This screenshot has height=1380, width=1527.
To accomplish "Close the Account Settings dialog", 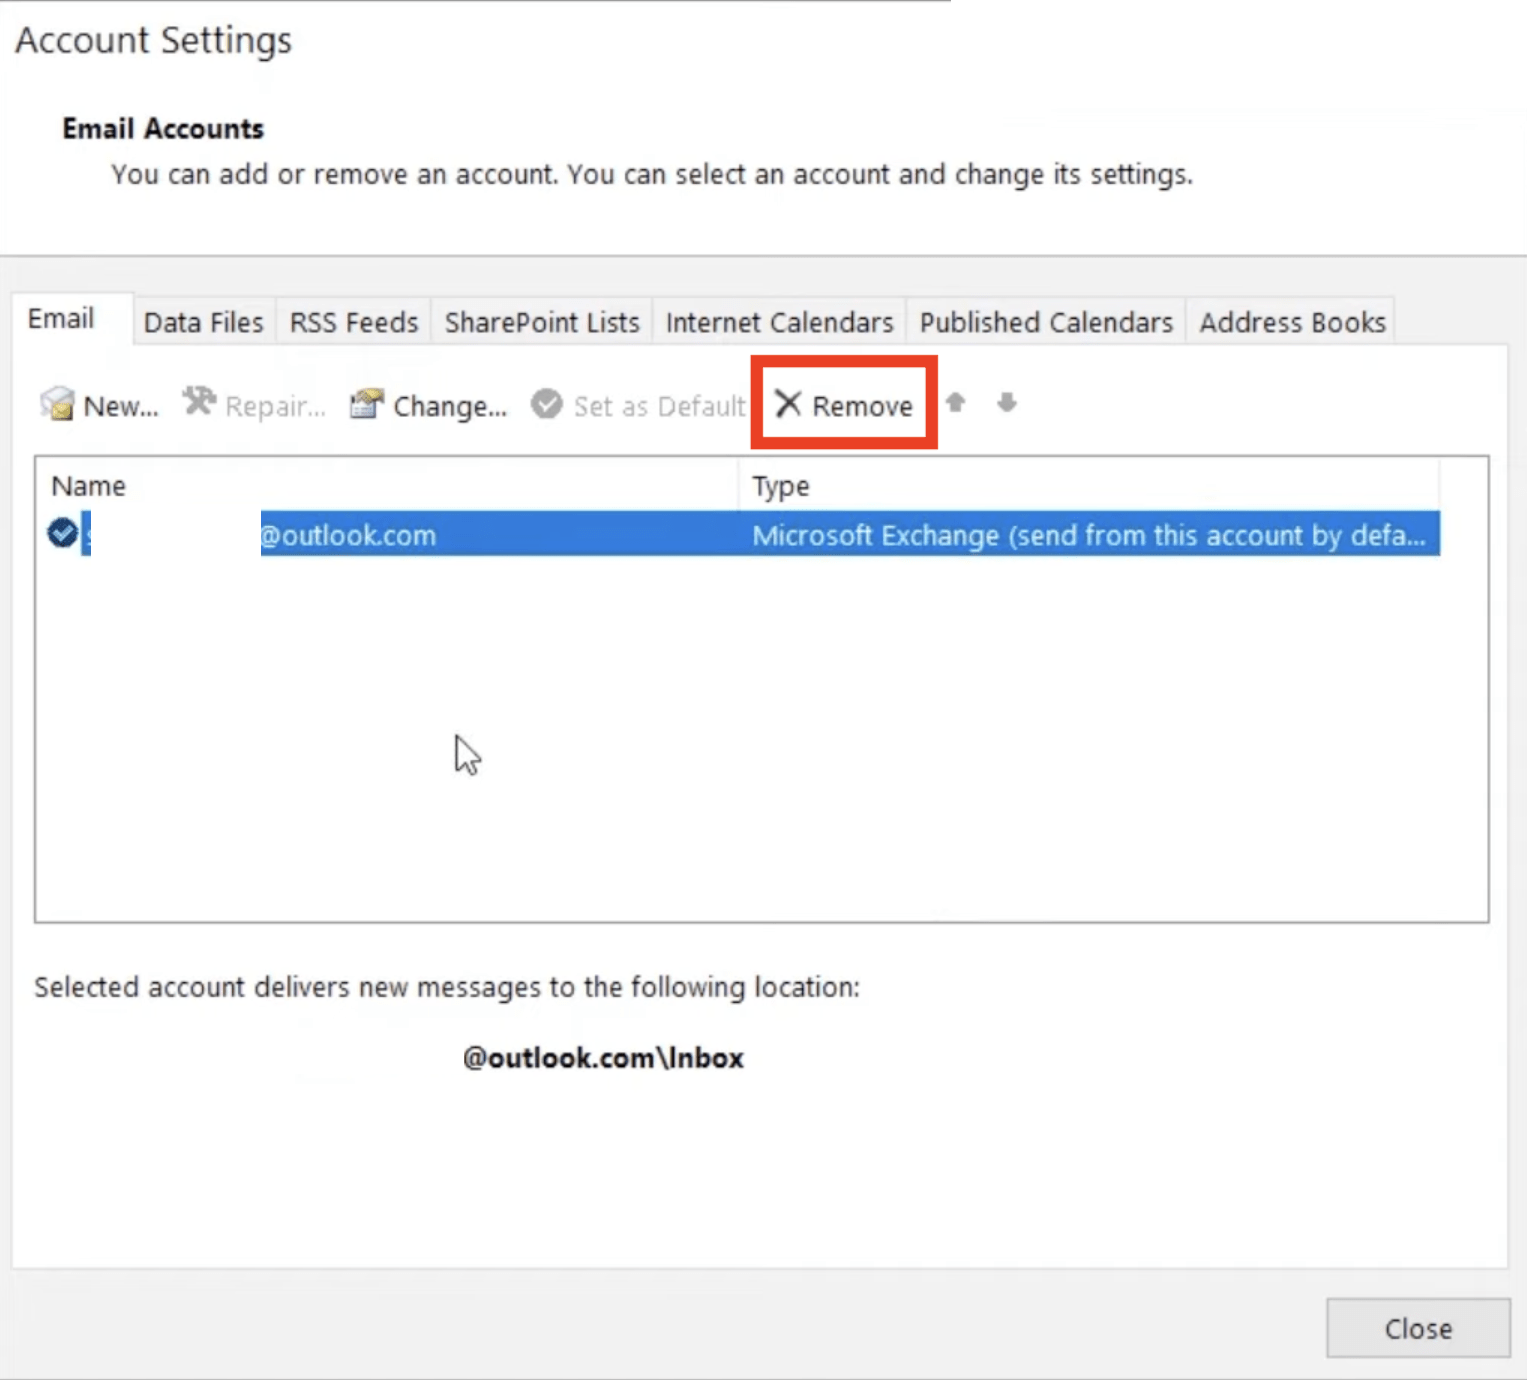I will (x=1418, y=1328).
